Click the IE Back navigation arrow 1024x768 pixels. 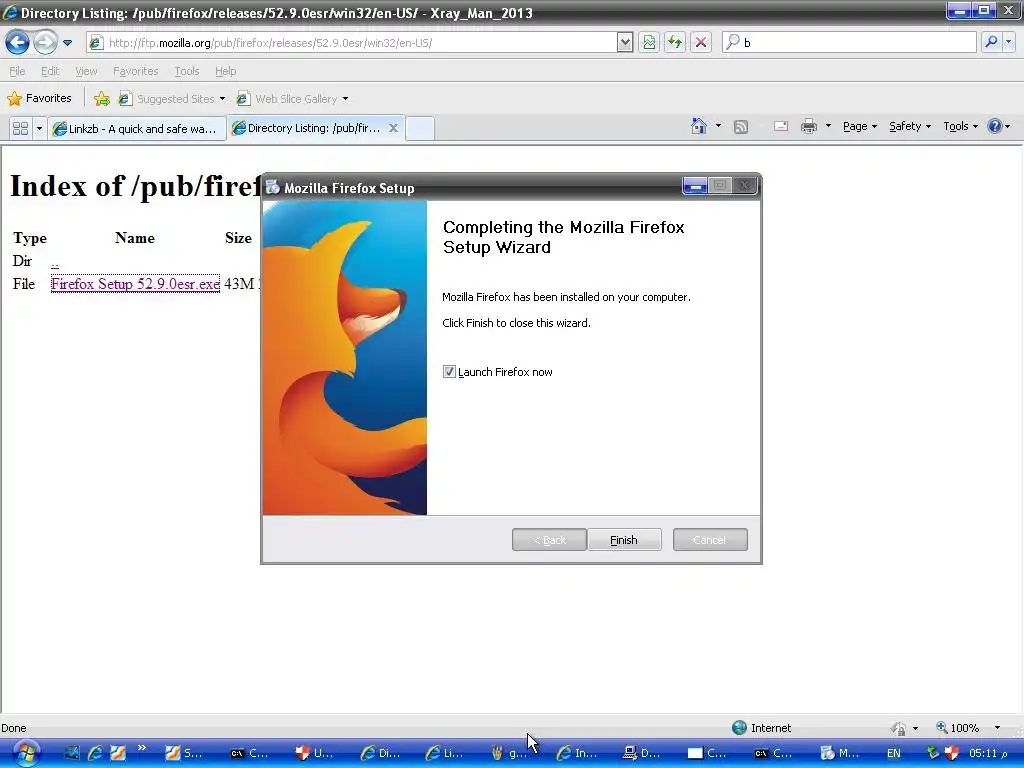tap(18, 42)
